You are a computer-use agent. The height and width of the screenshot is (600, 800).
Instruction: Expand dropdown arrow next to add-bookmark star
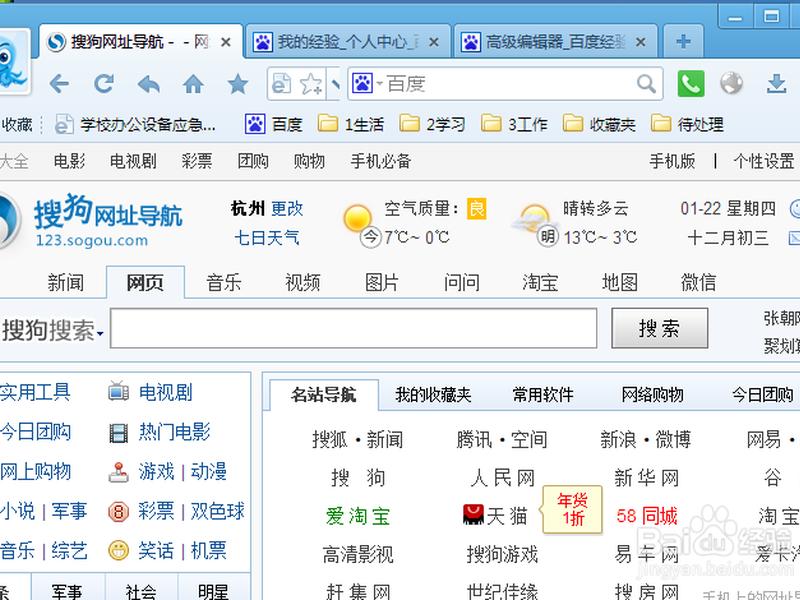(x=335, y=84)
